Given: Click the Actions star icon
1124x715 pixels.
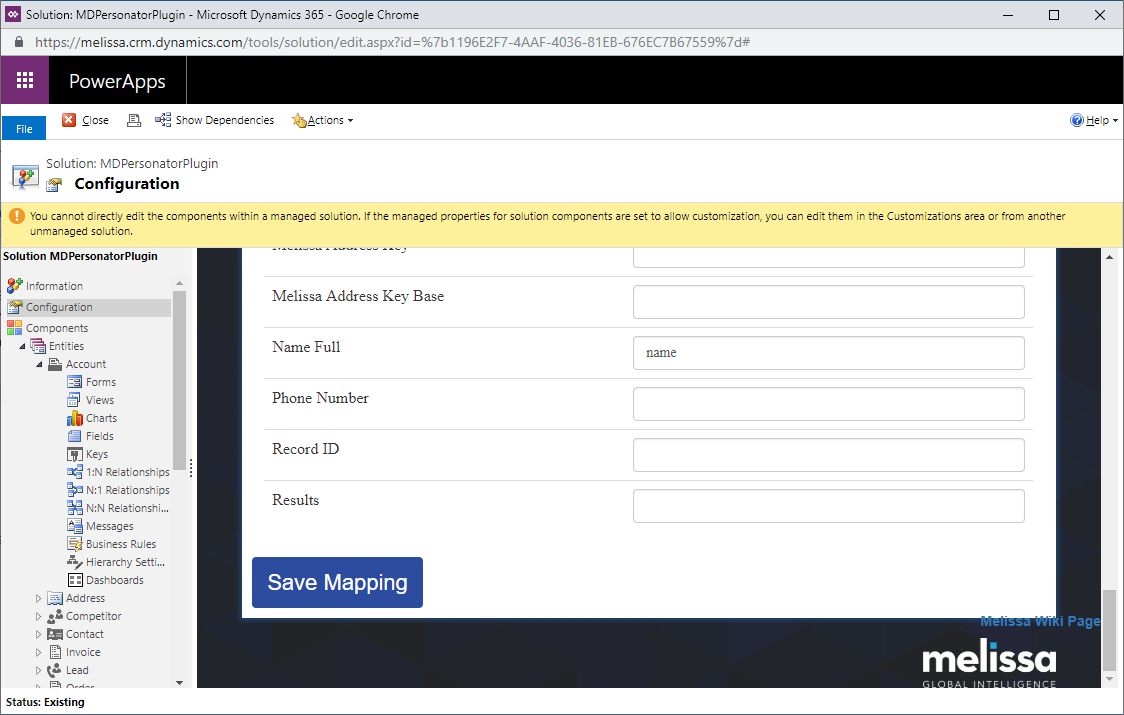Looking at the screenshot, I should pyautogui.click(x=299, y=120).
